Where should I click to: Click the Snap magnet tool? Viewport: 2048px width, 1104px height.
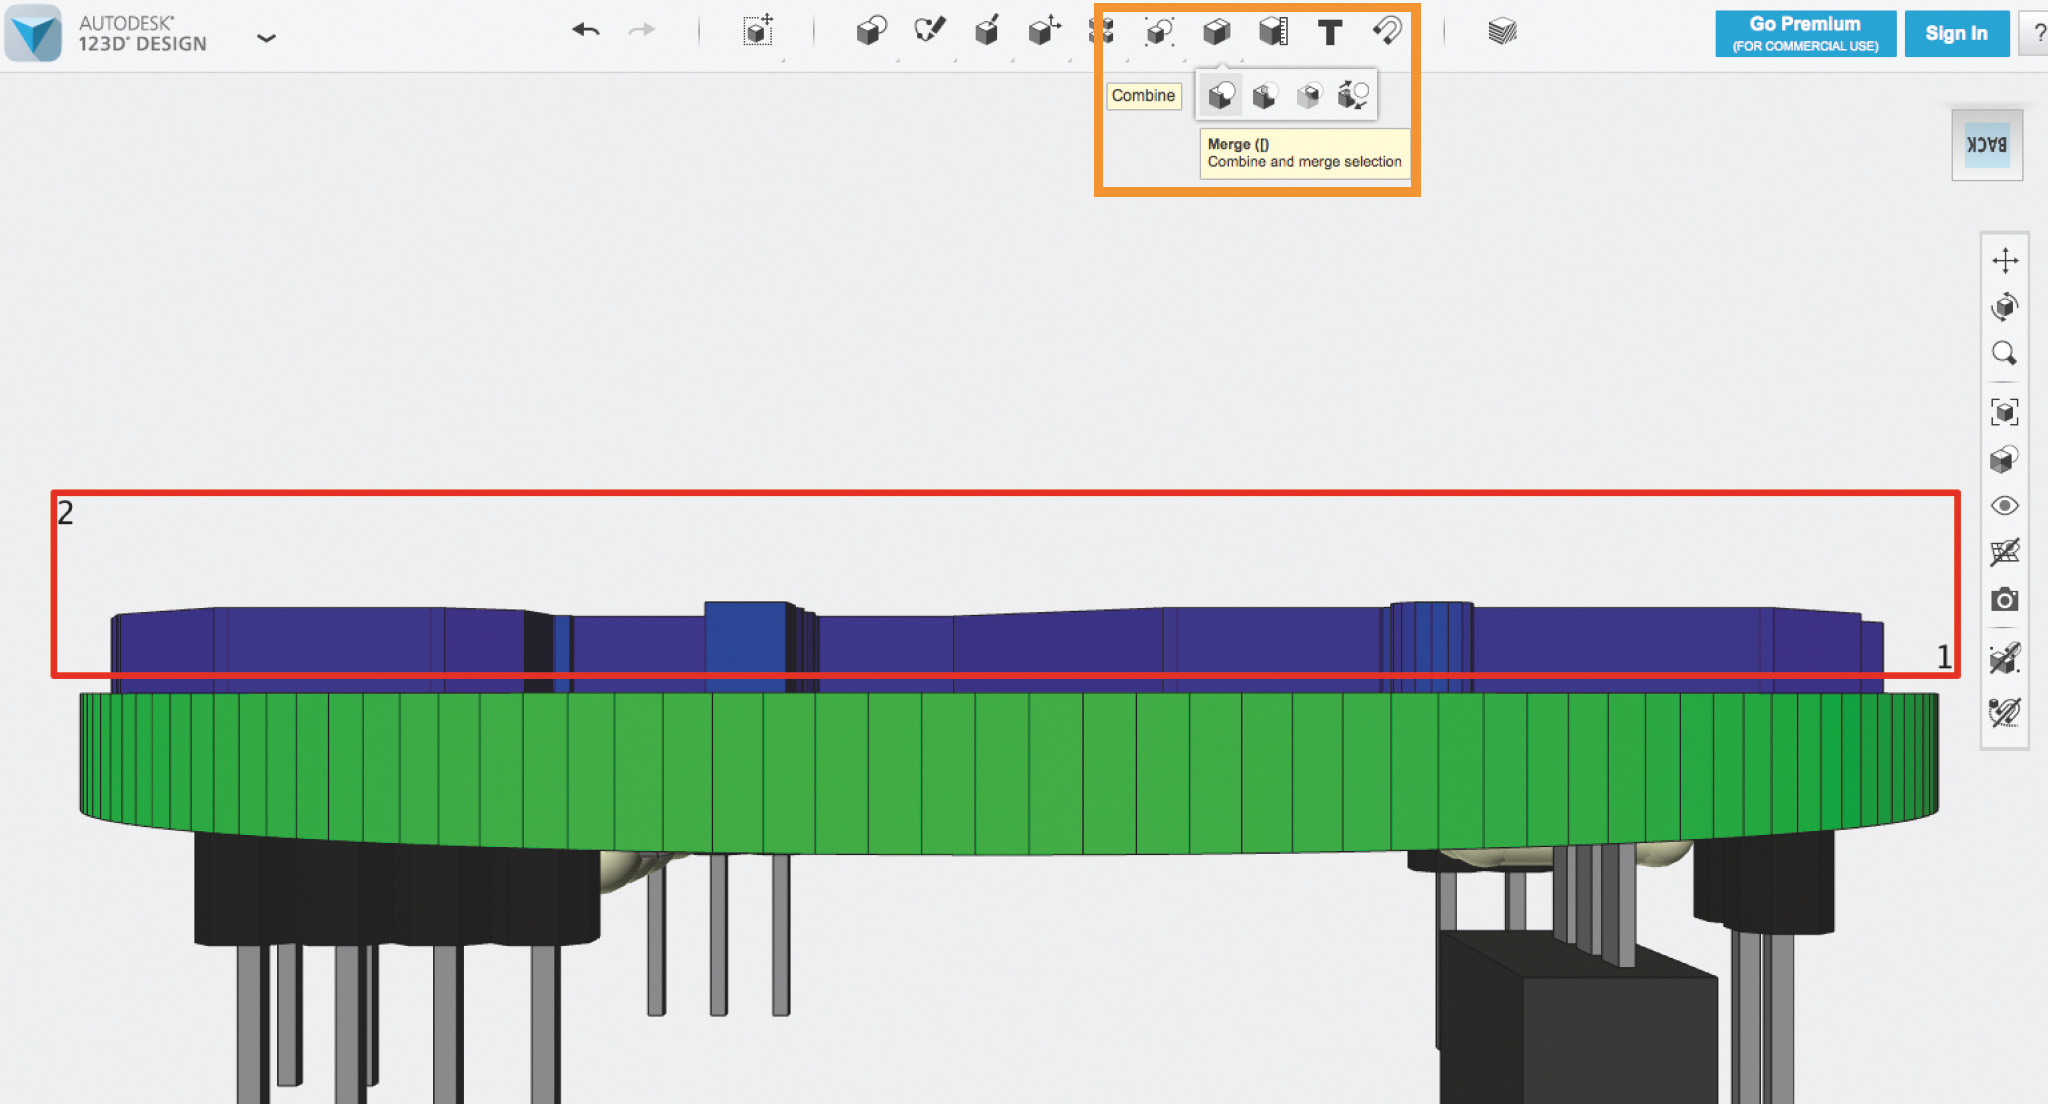coord(1387,32)
